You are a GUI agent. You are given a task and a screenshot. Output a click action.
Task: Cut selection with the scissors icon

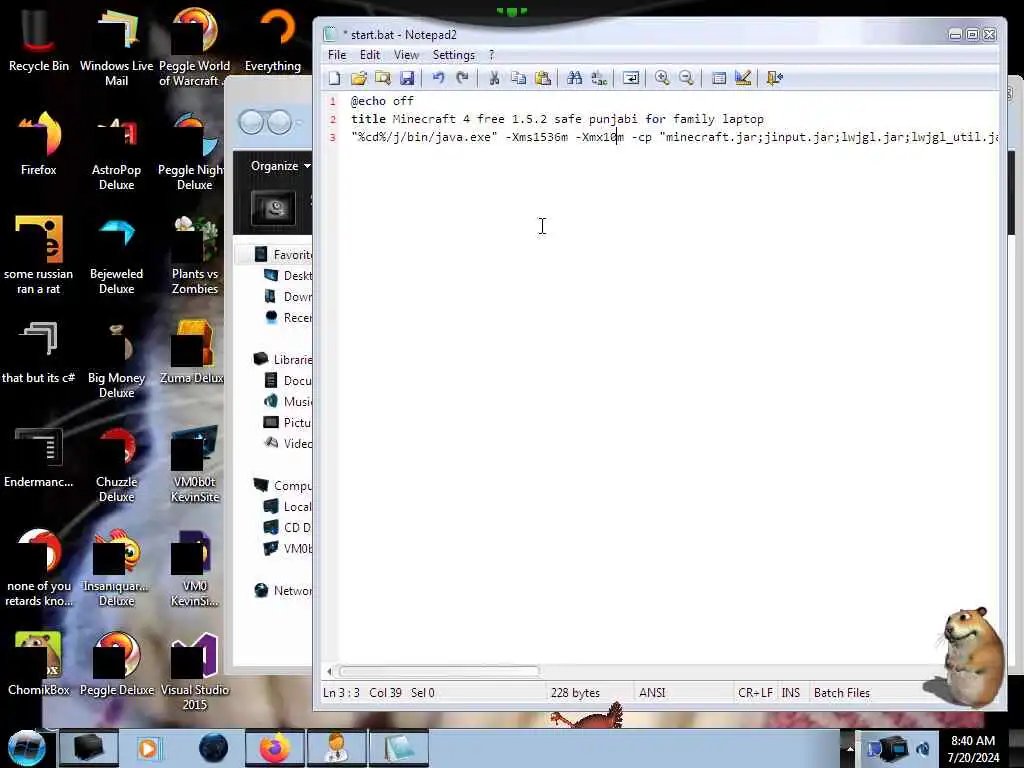(494, 78)
